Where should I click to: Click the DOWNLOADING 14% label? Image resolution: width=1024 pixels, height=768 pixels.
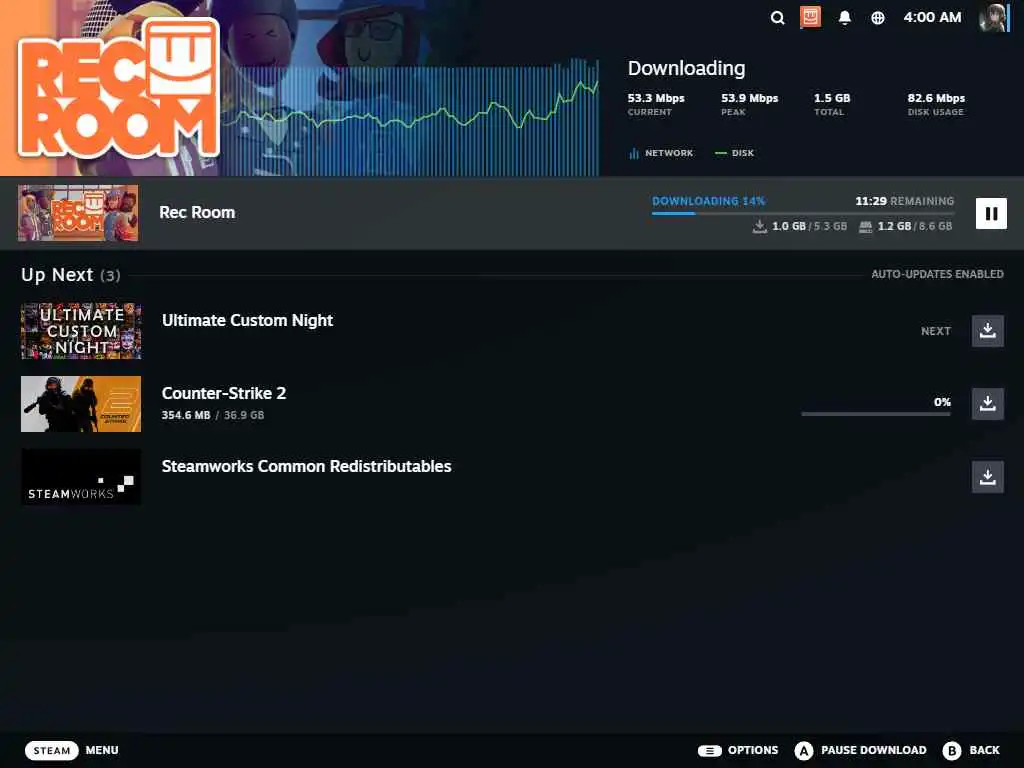[709, 201]
